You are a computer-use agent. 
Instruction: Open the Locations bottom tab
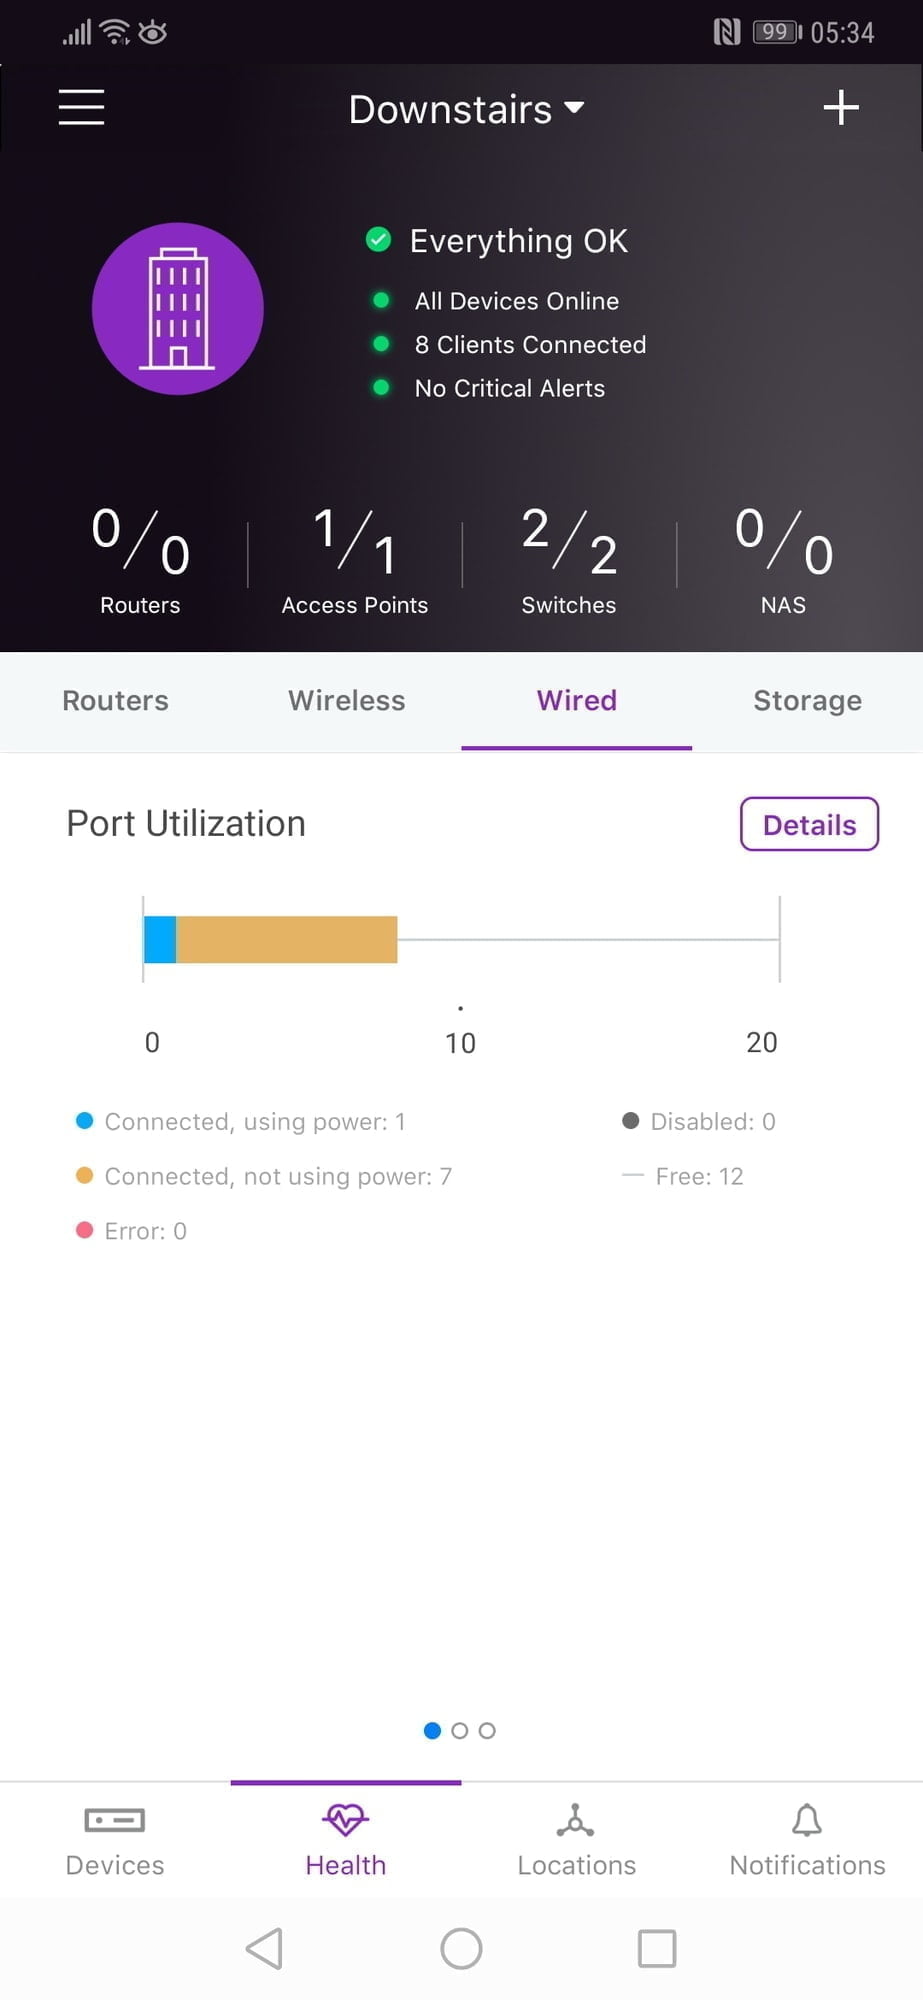pyautogui.click(x=576, y=1841)
